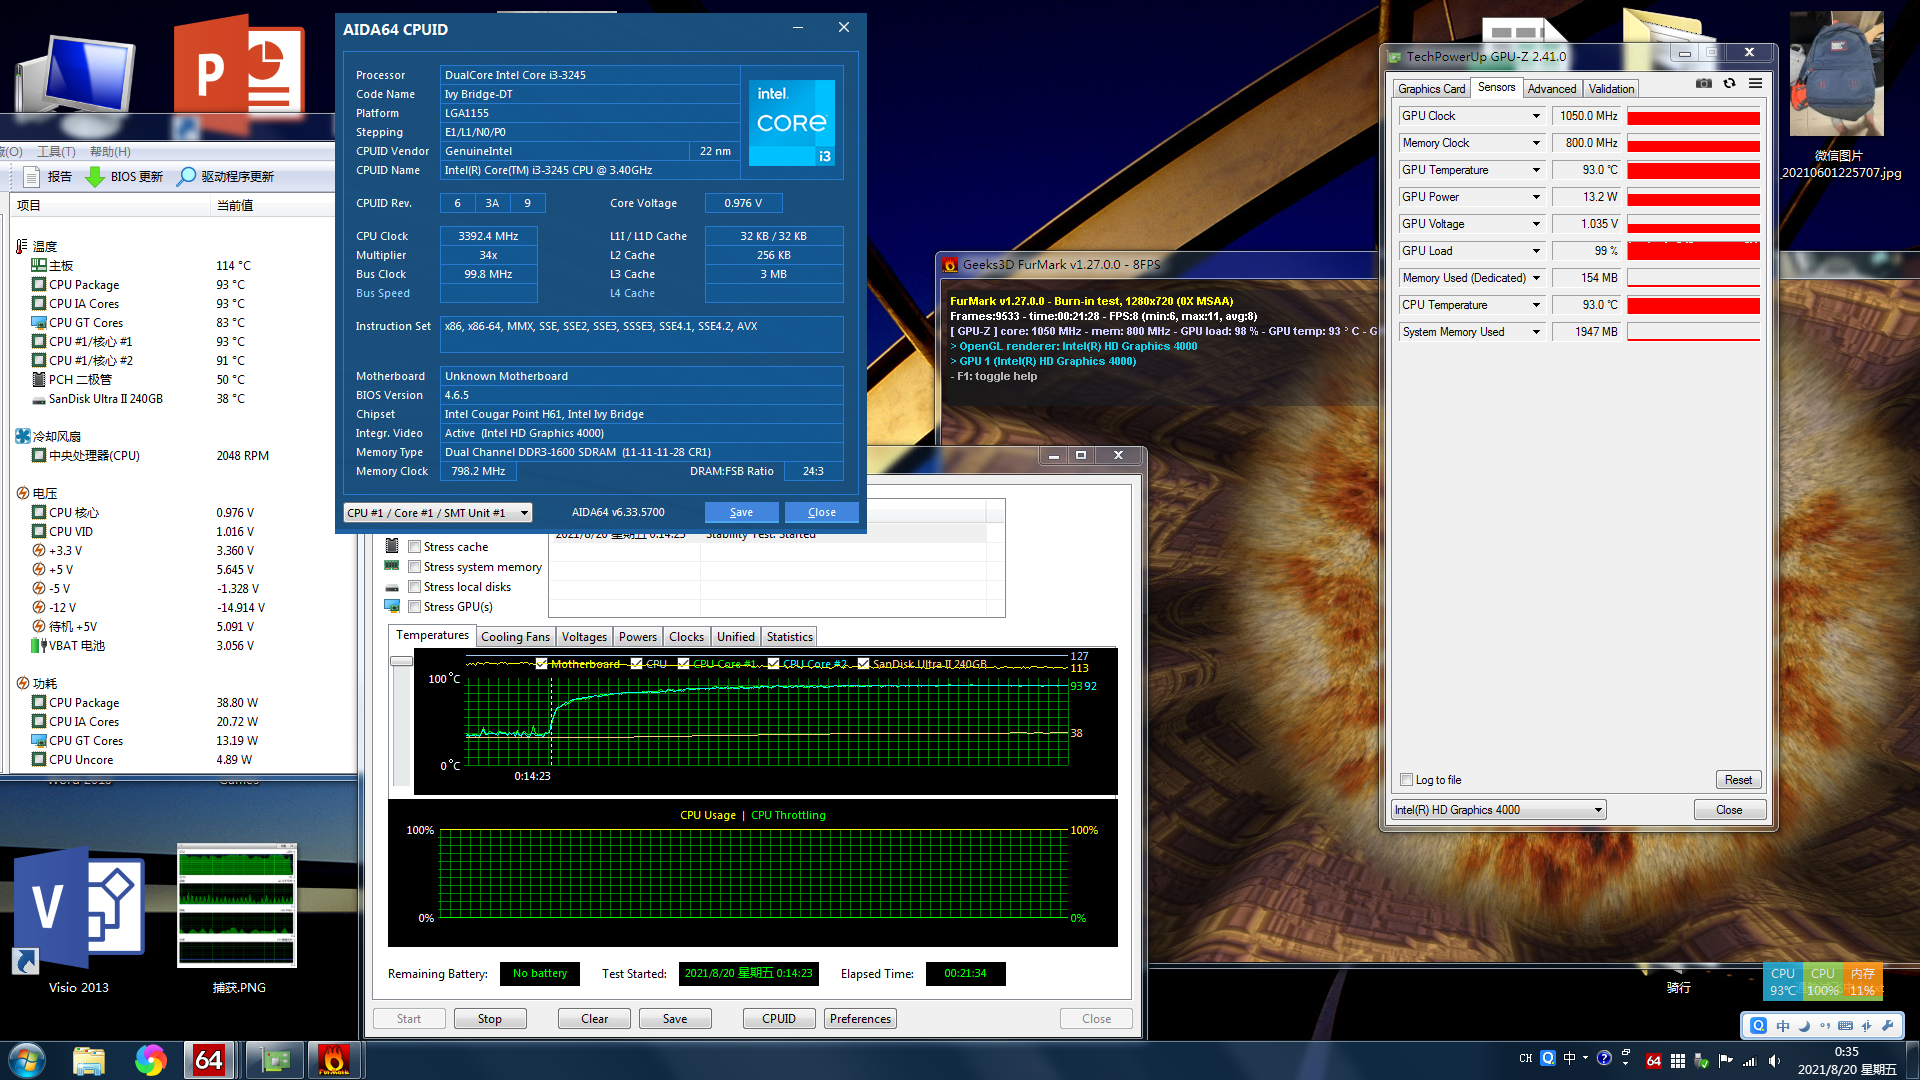This screenshot has height=1080, width=1920.
Task: Click the GPU Load red sensor graph bar
Action: (1693, 251)
